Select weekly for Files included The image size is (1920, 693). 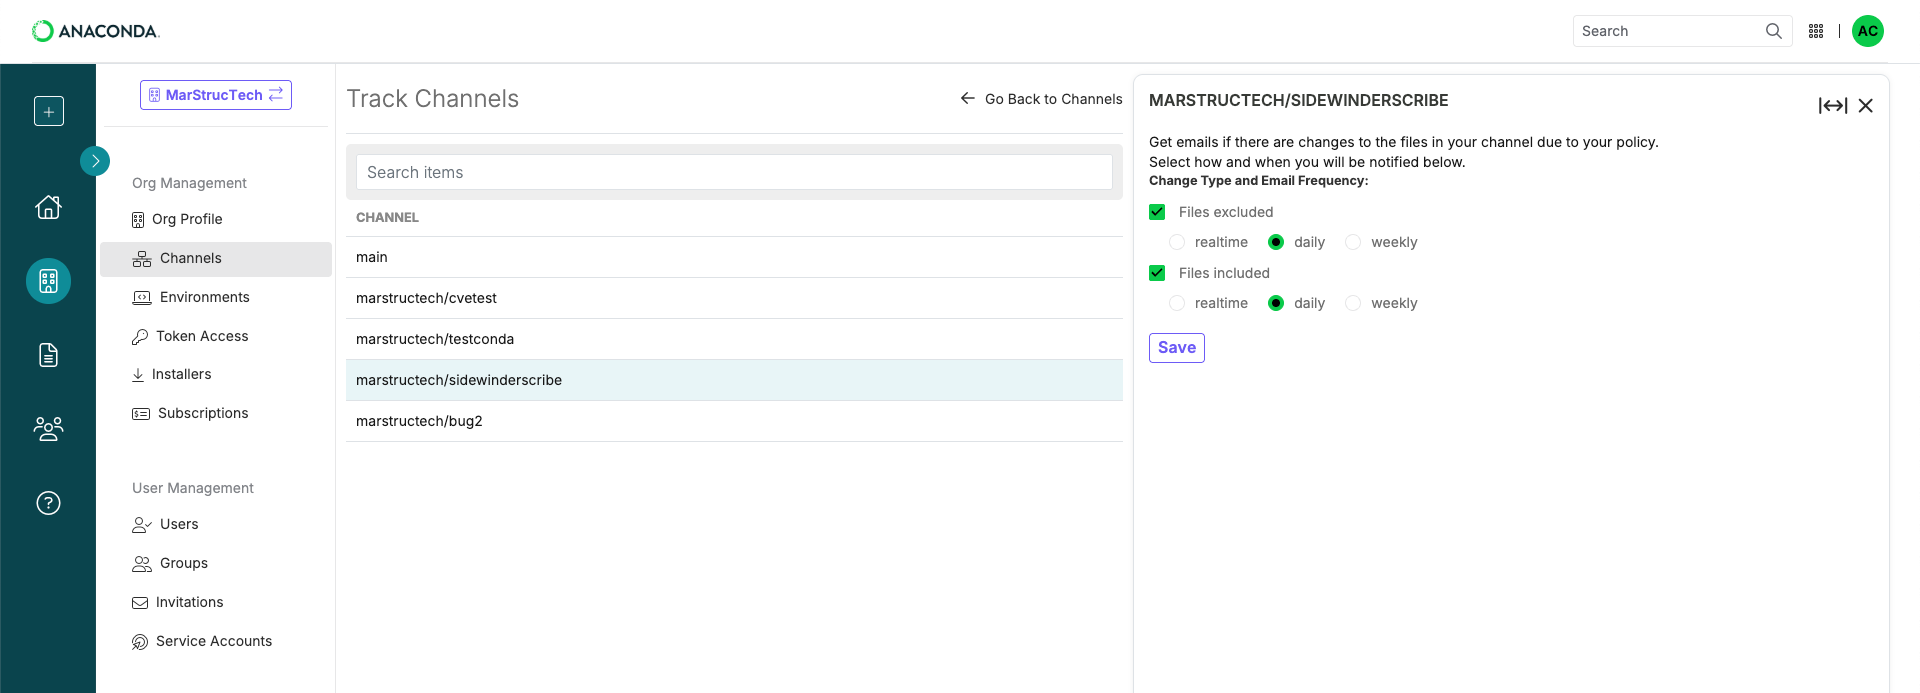(1353, 303)
